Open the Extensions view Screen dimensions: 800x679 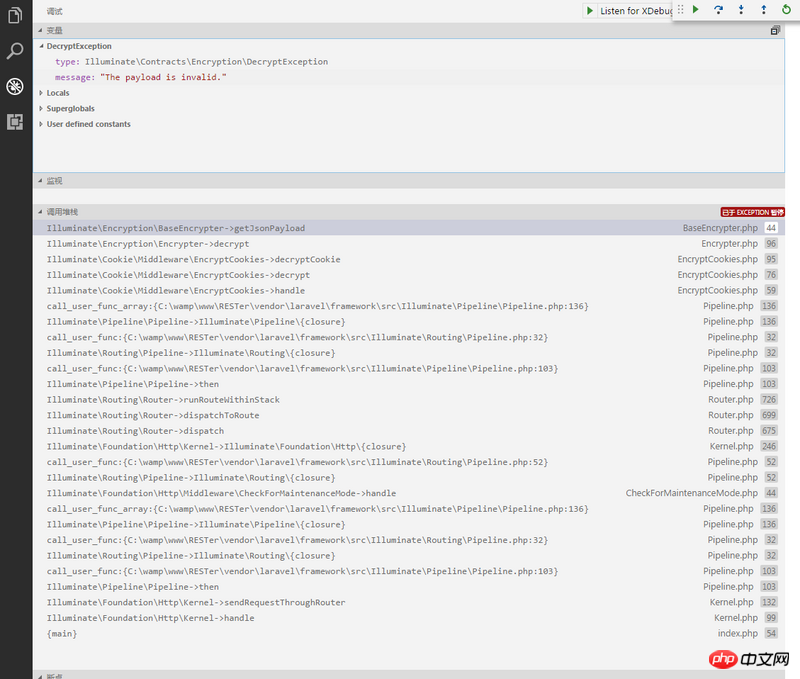pos(15,122)
